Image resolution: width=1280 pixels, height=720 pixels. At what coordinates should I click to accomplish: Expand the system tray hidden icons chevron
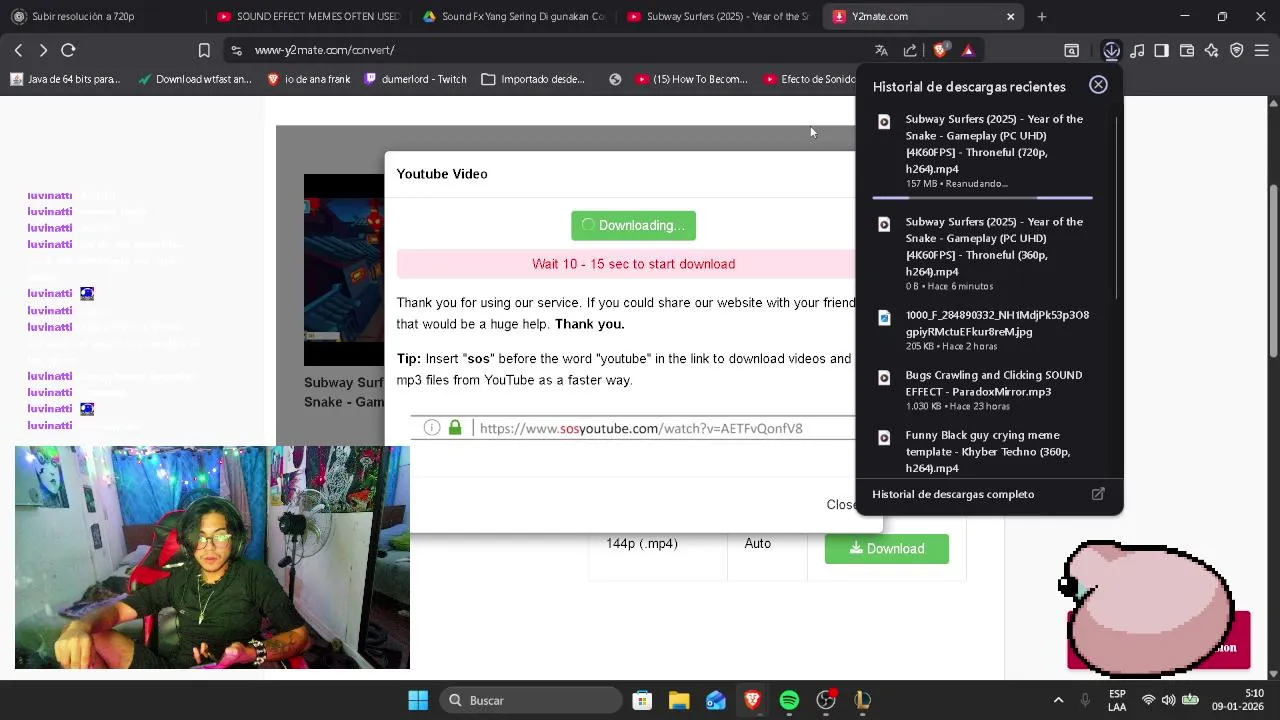coord(1058,700)
